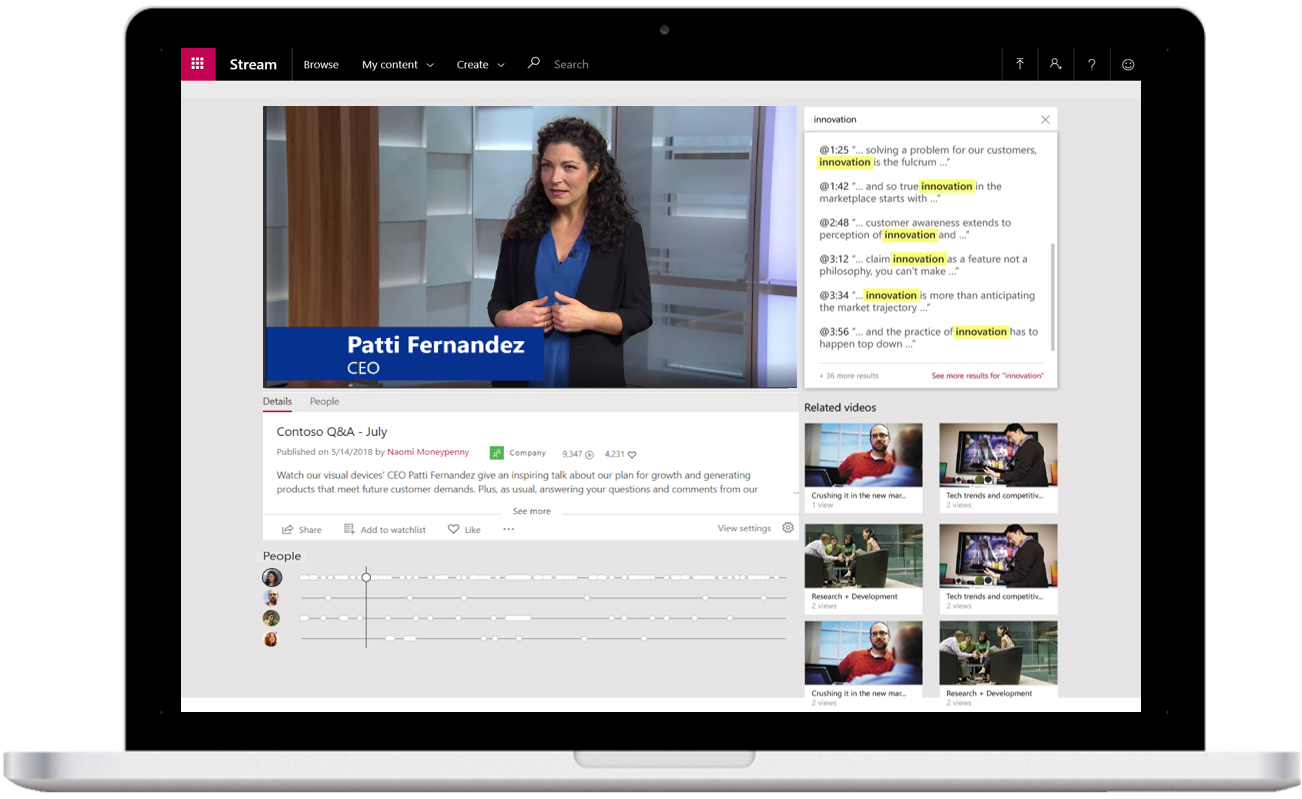Select first person avatar in People timeline
Image resolution: width=1302 pixels, height=799 pixels.
tap(271, 578)
